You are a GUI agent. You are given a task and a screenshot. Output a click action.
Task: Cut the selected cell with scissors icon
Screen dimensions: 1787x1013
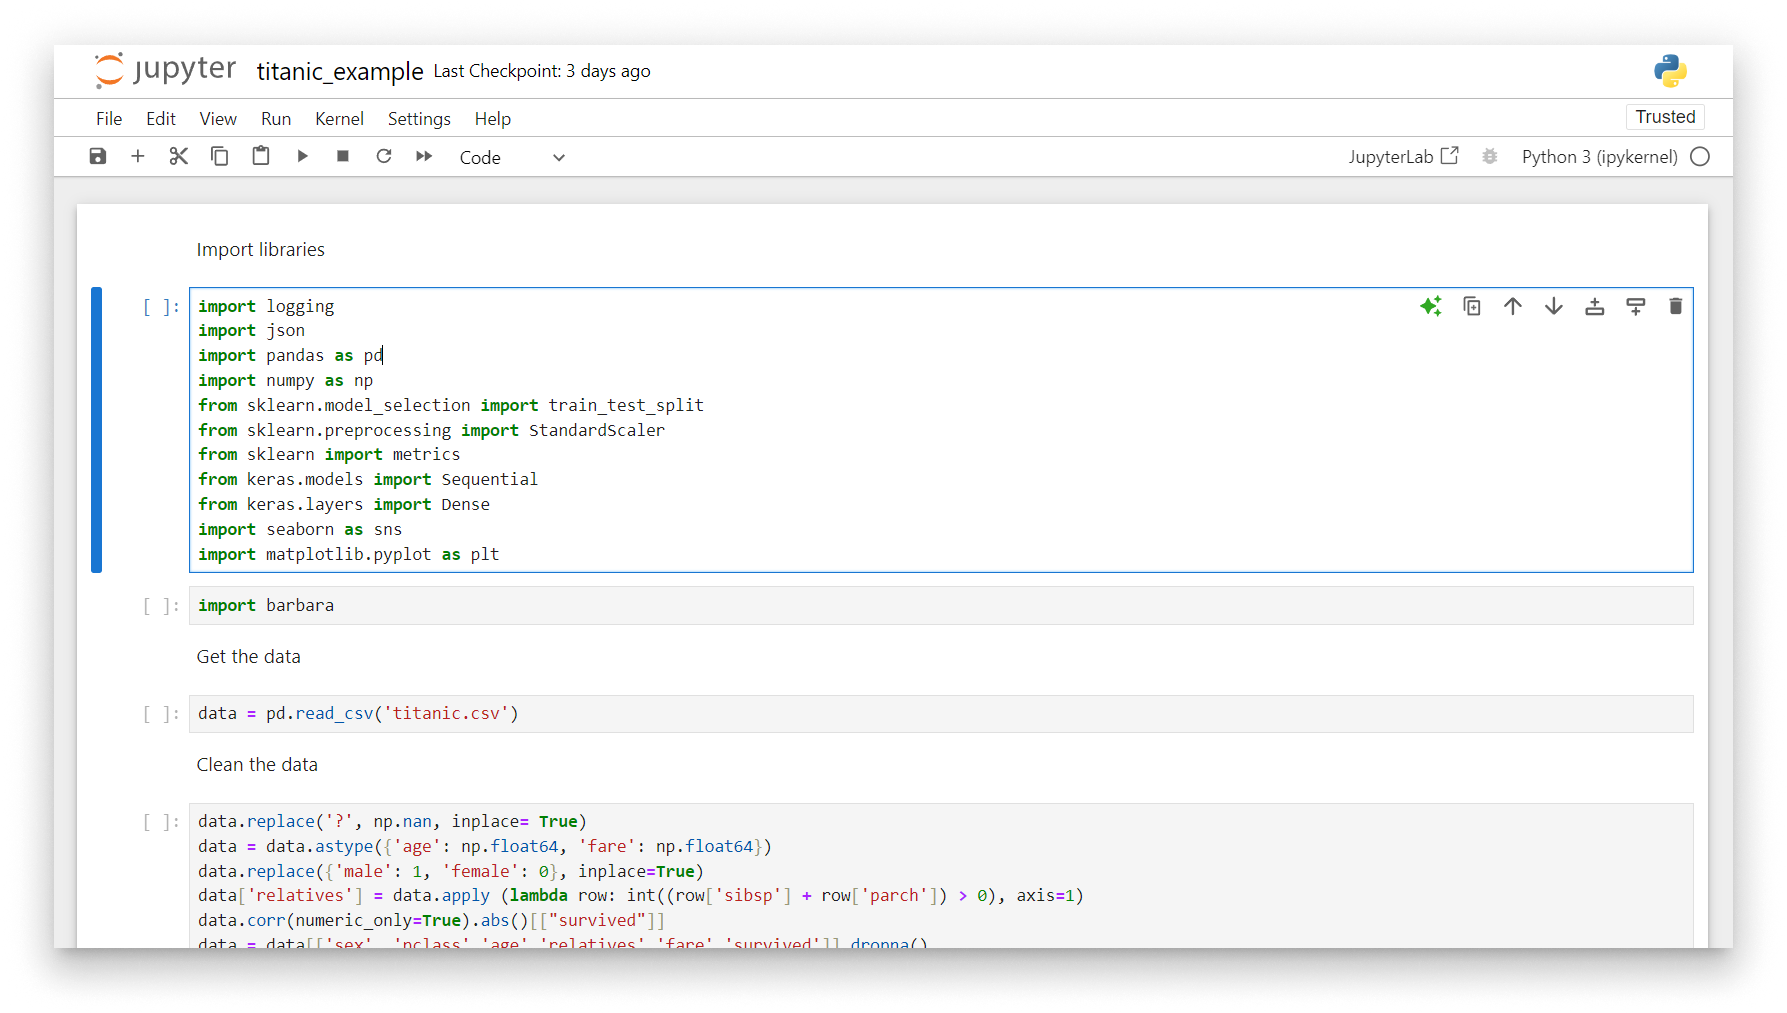[x=178, y=156]
